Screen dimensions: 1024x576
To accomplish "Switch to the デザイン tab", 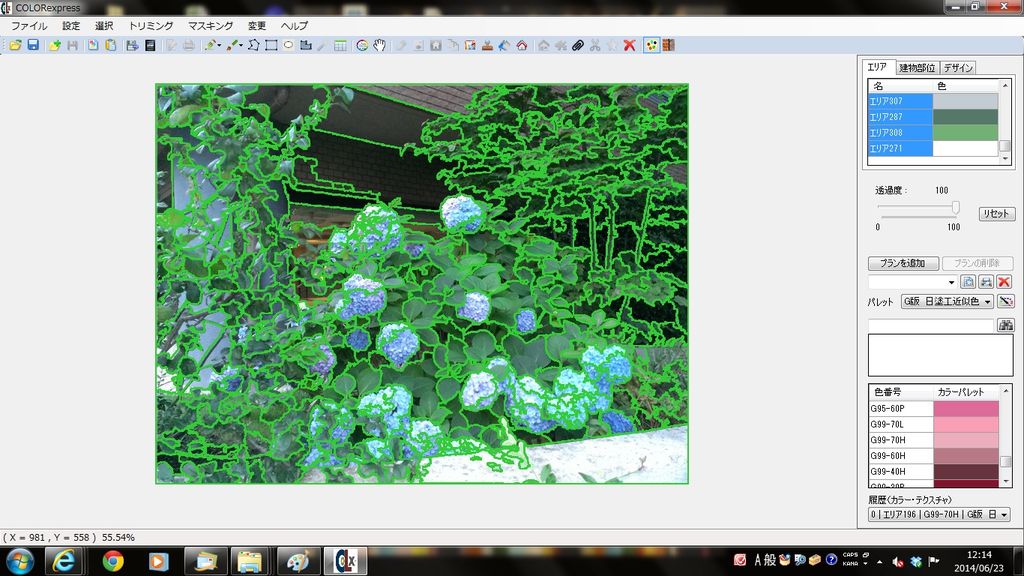I will tap(958, 67).
